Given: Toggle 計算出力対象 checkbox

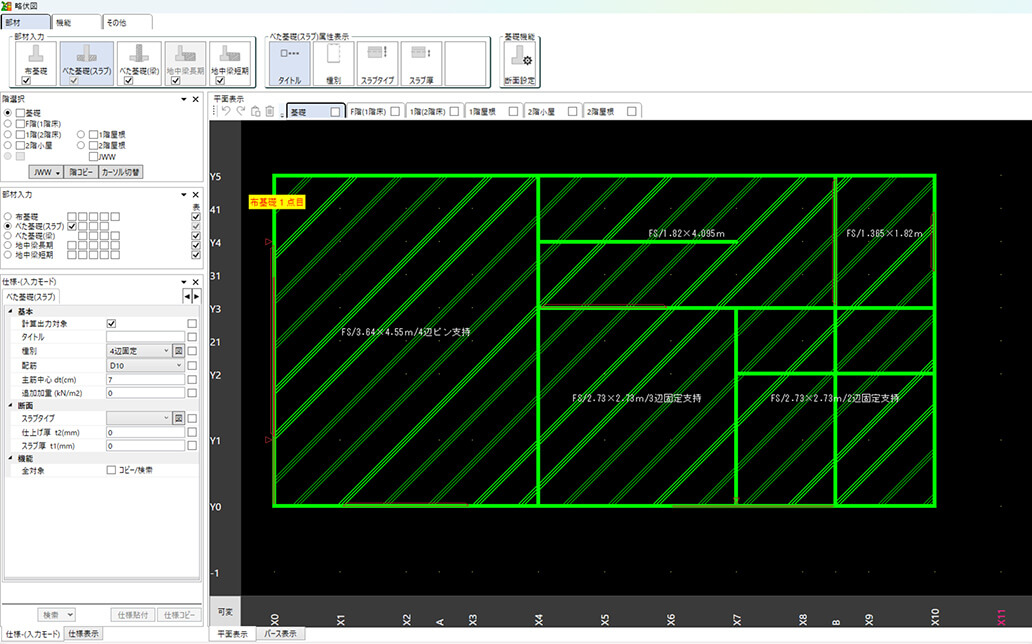Looking at the screenshot, I should [x=111, y=324].
